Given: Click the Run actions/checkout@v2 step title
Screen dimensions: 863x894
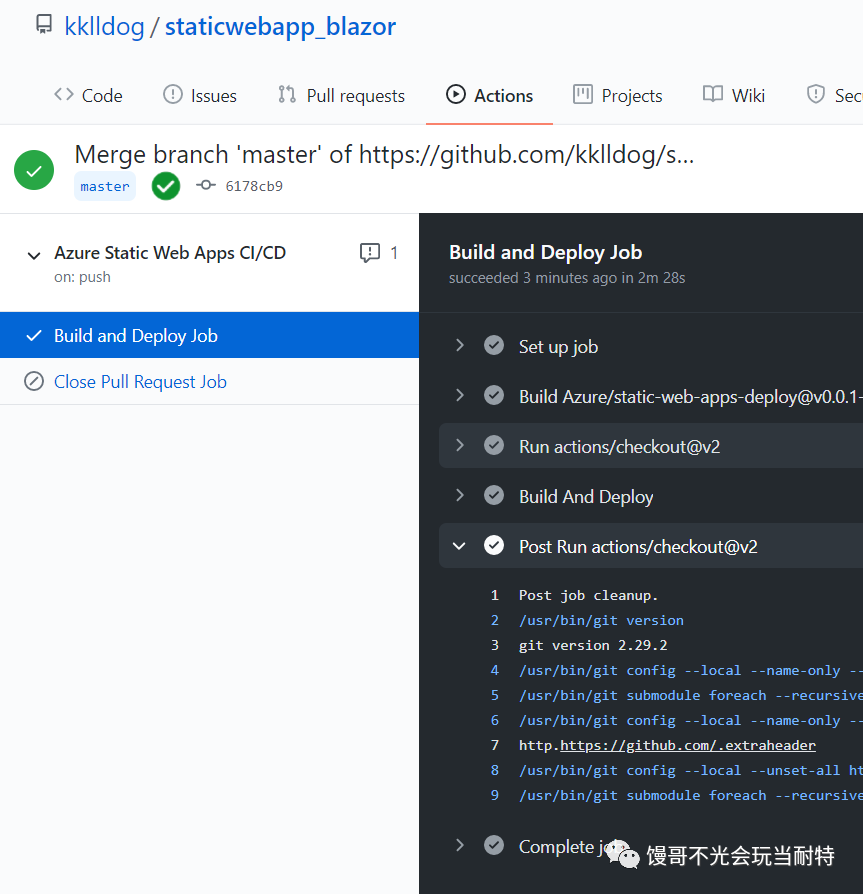Looking at the screenshot, I should coord(620,446).
